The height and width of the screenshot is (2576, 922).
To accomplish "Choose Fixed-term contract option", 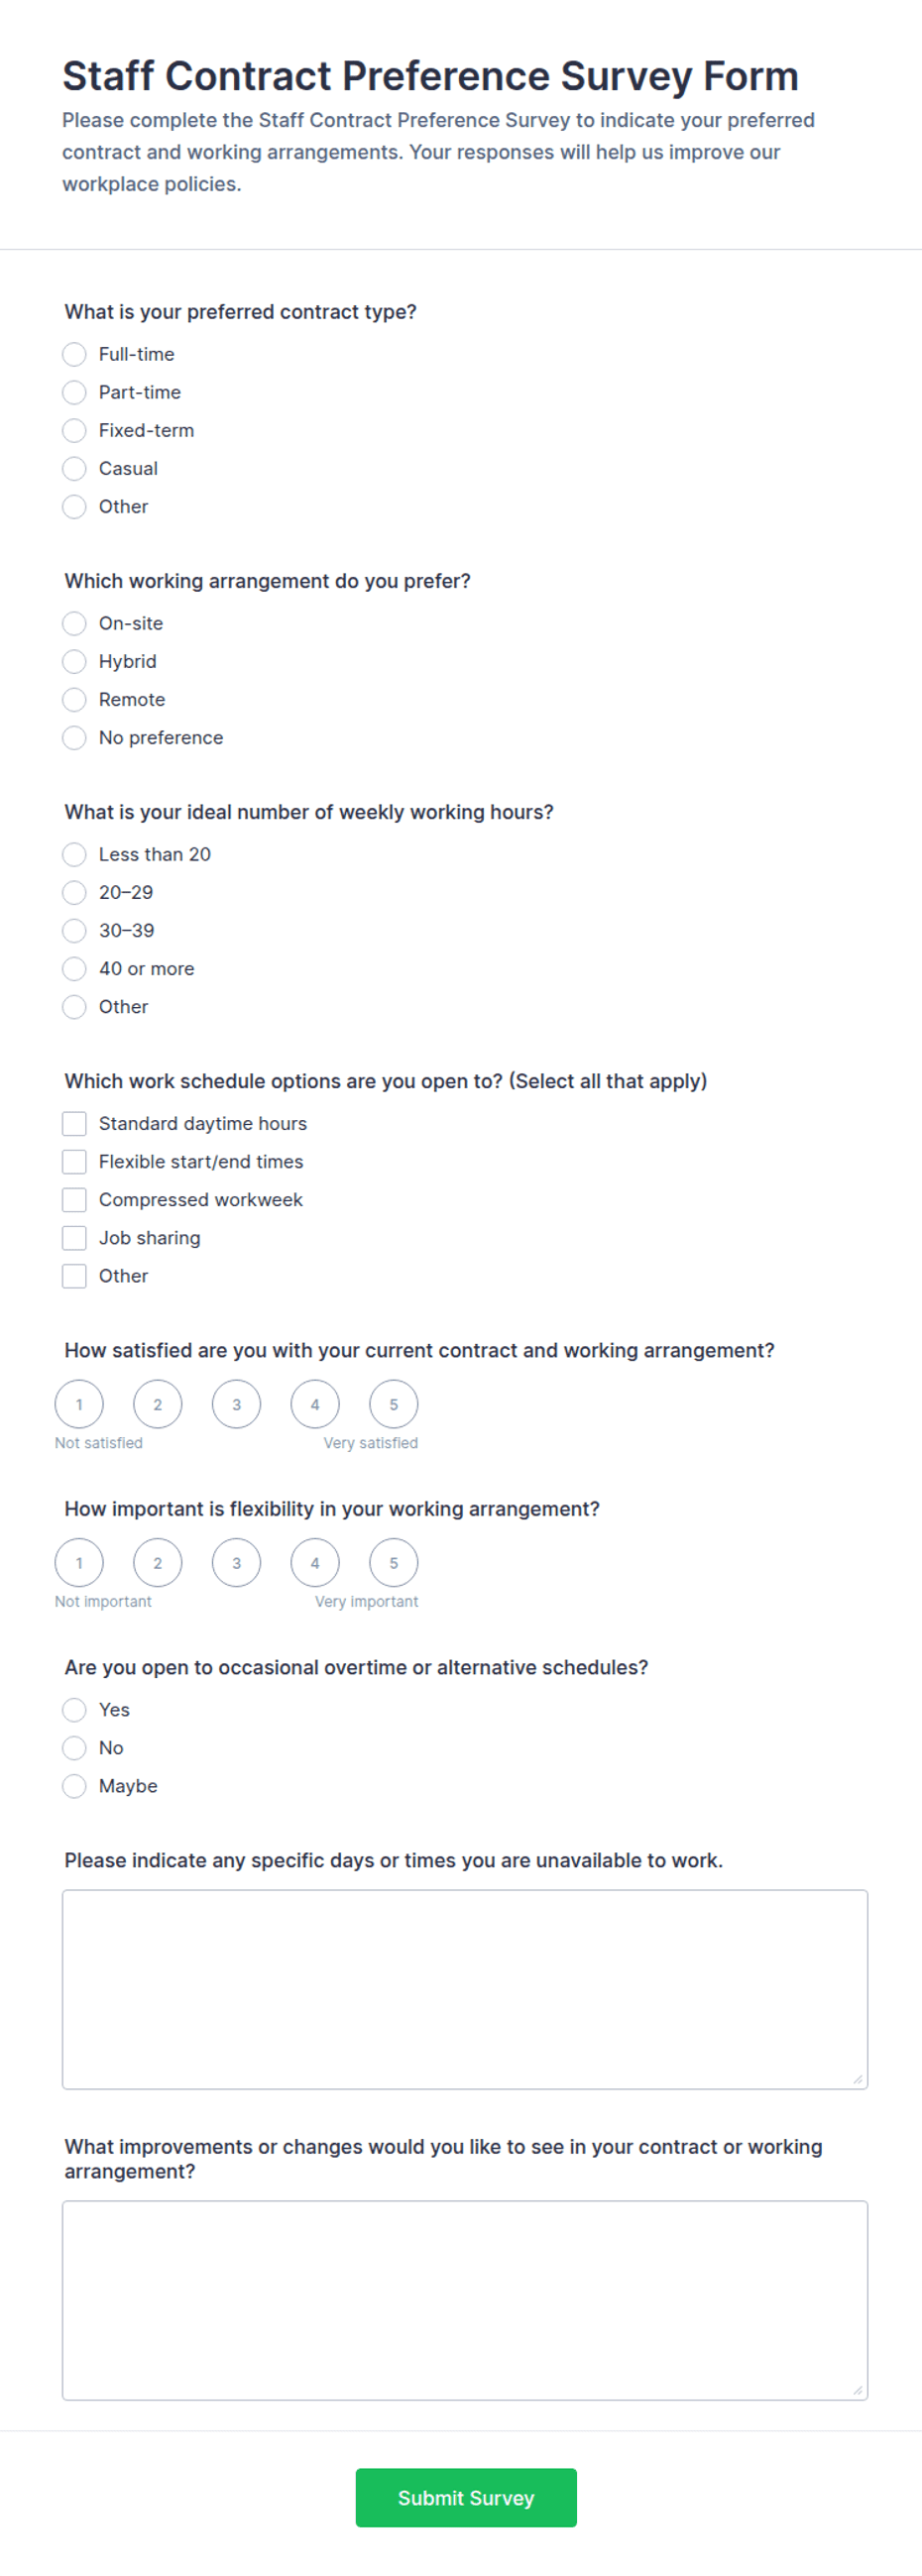I will click(74, 430).
